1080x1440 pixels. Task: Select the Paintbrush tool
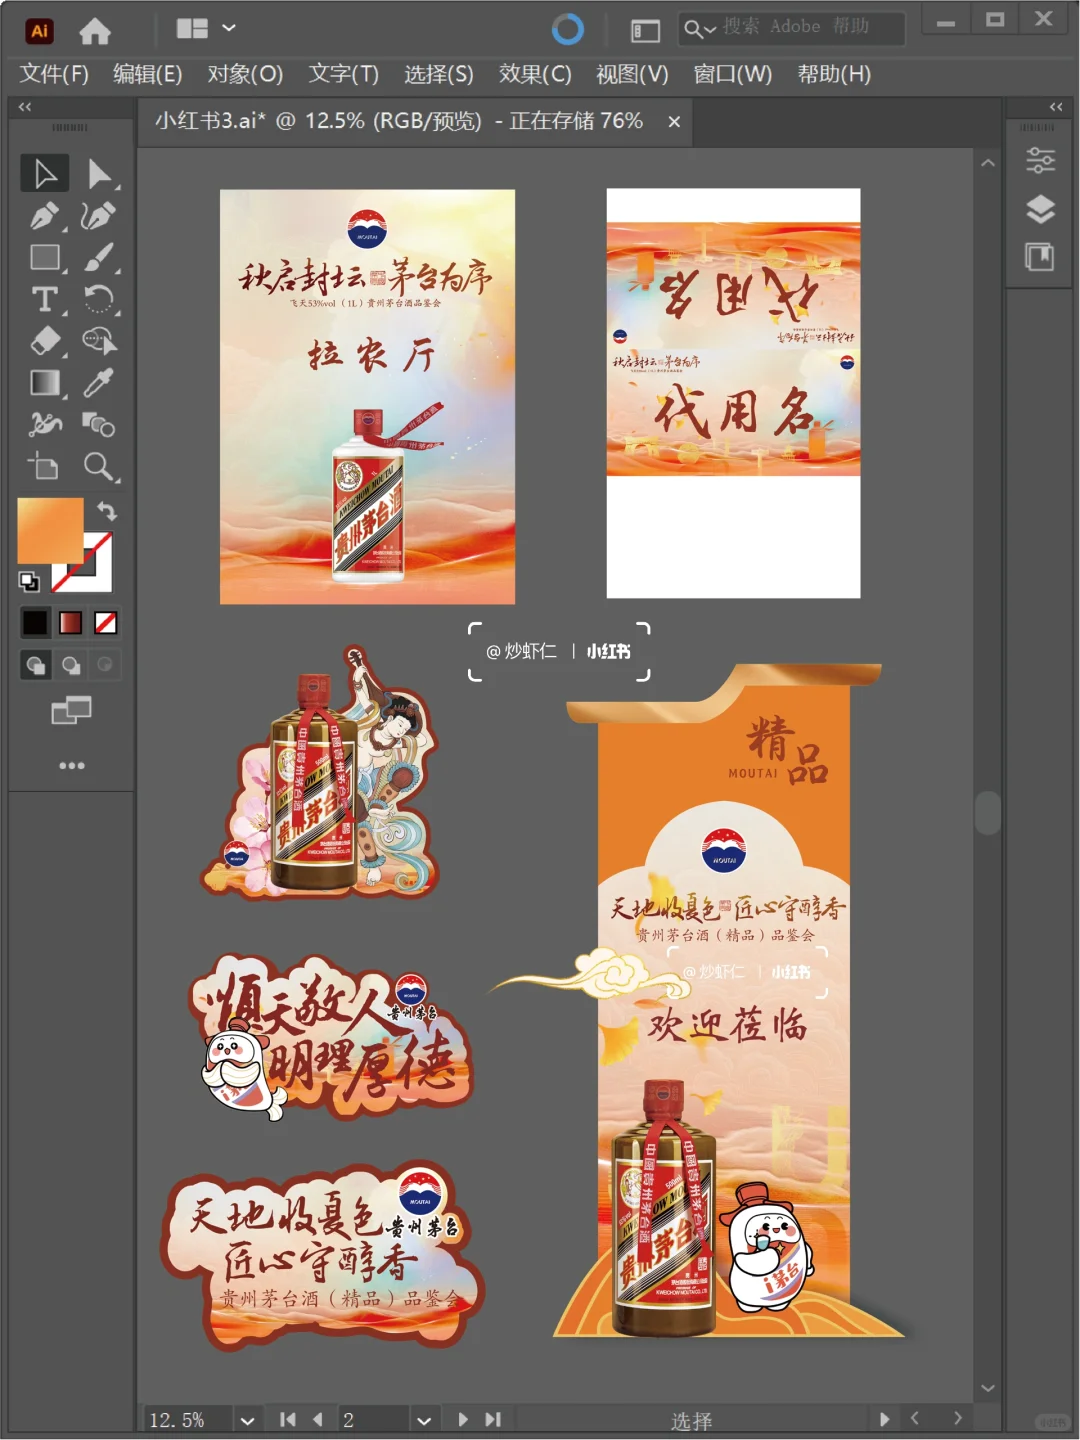coord(98,258)
